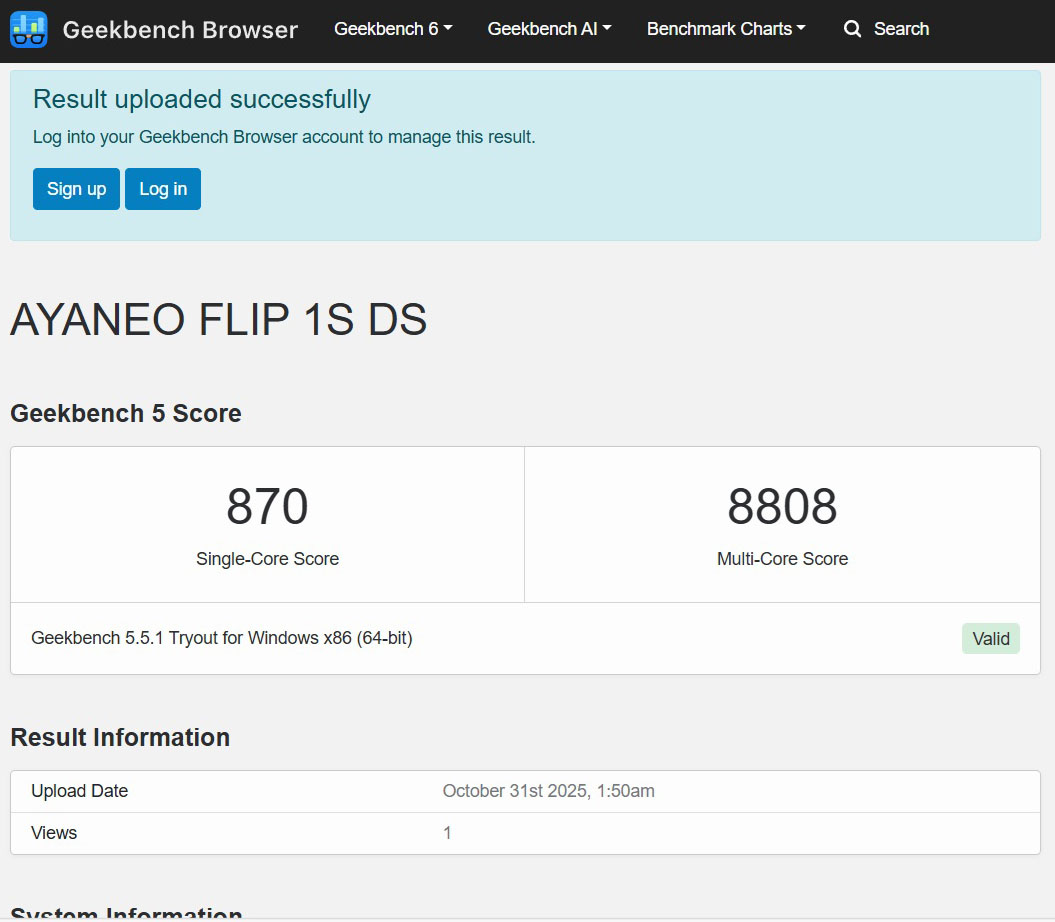Open the Benchmark Charts dropdown

726,29
